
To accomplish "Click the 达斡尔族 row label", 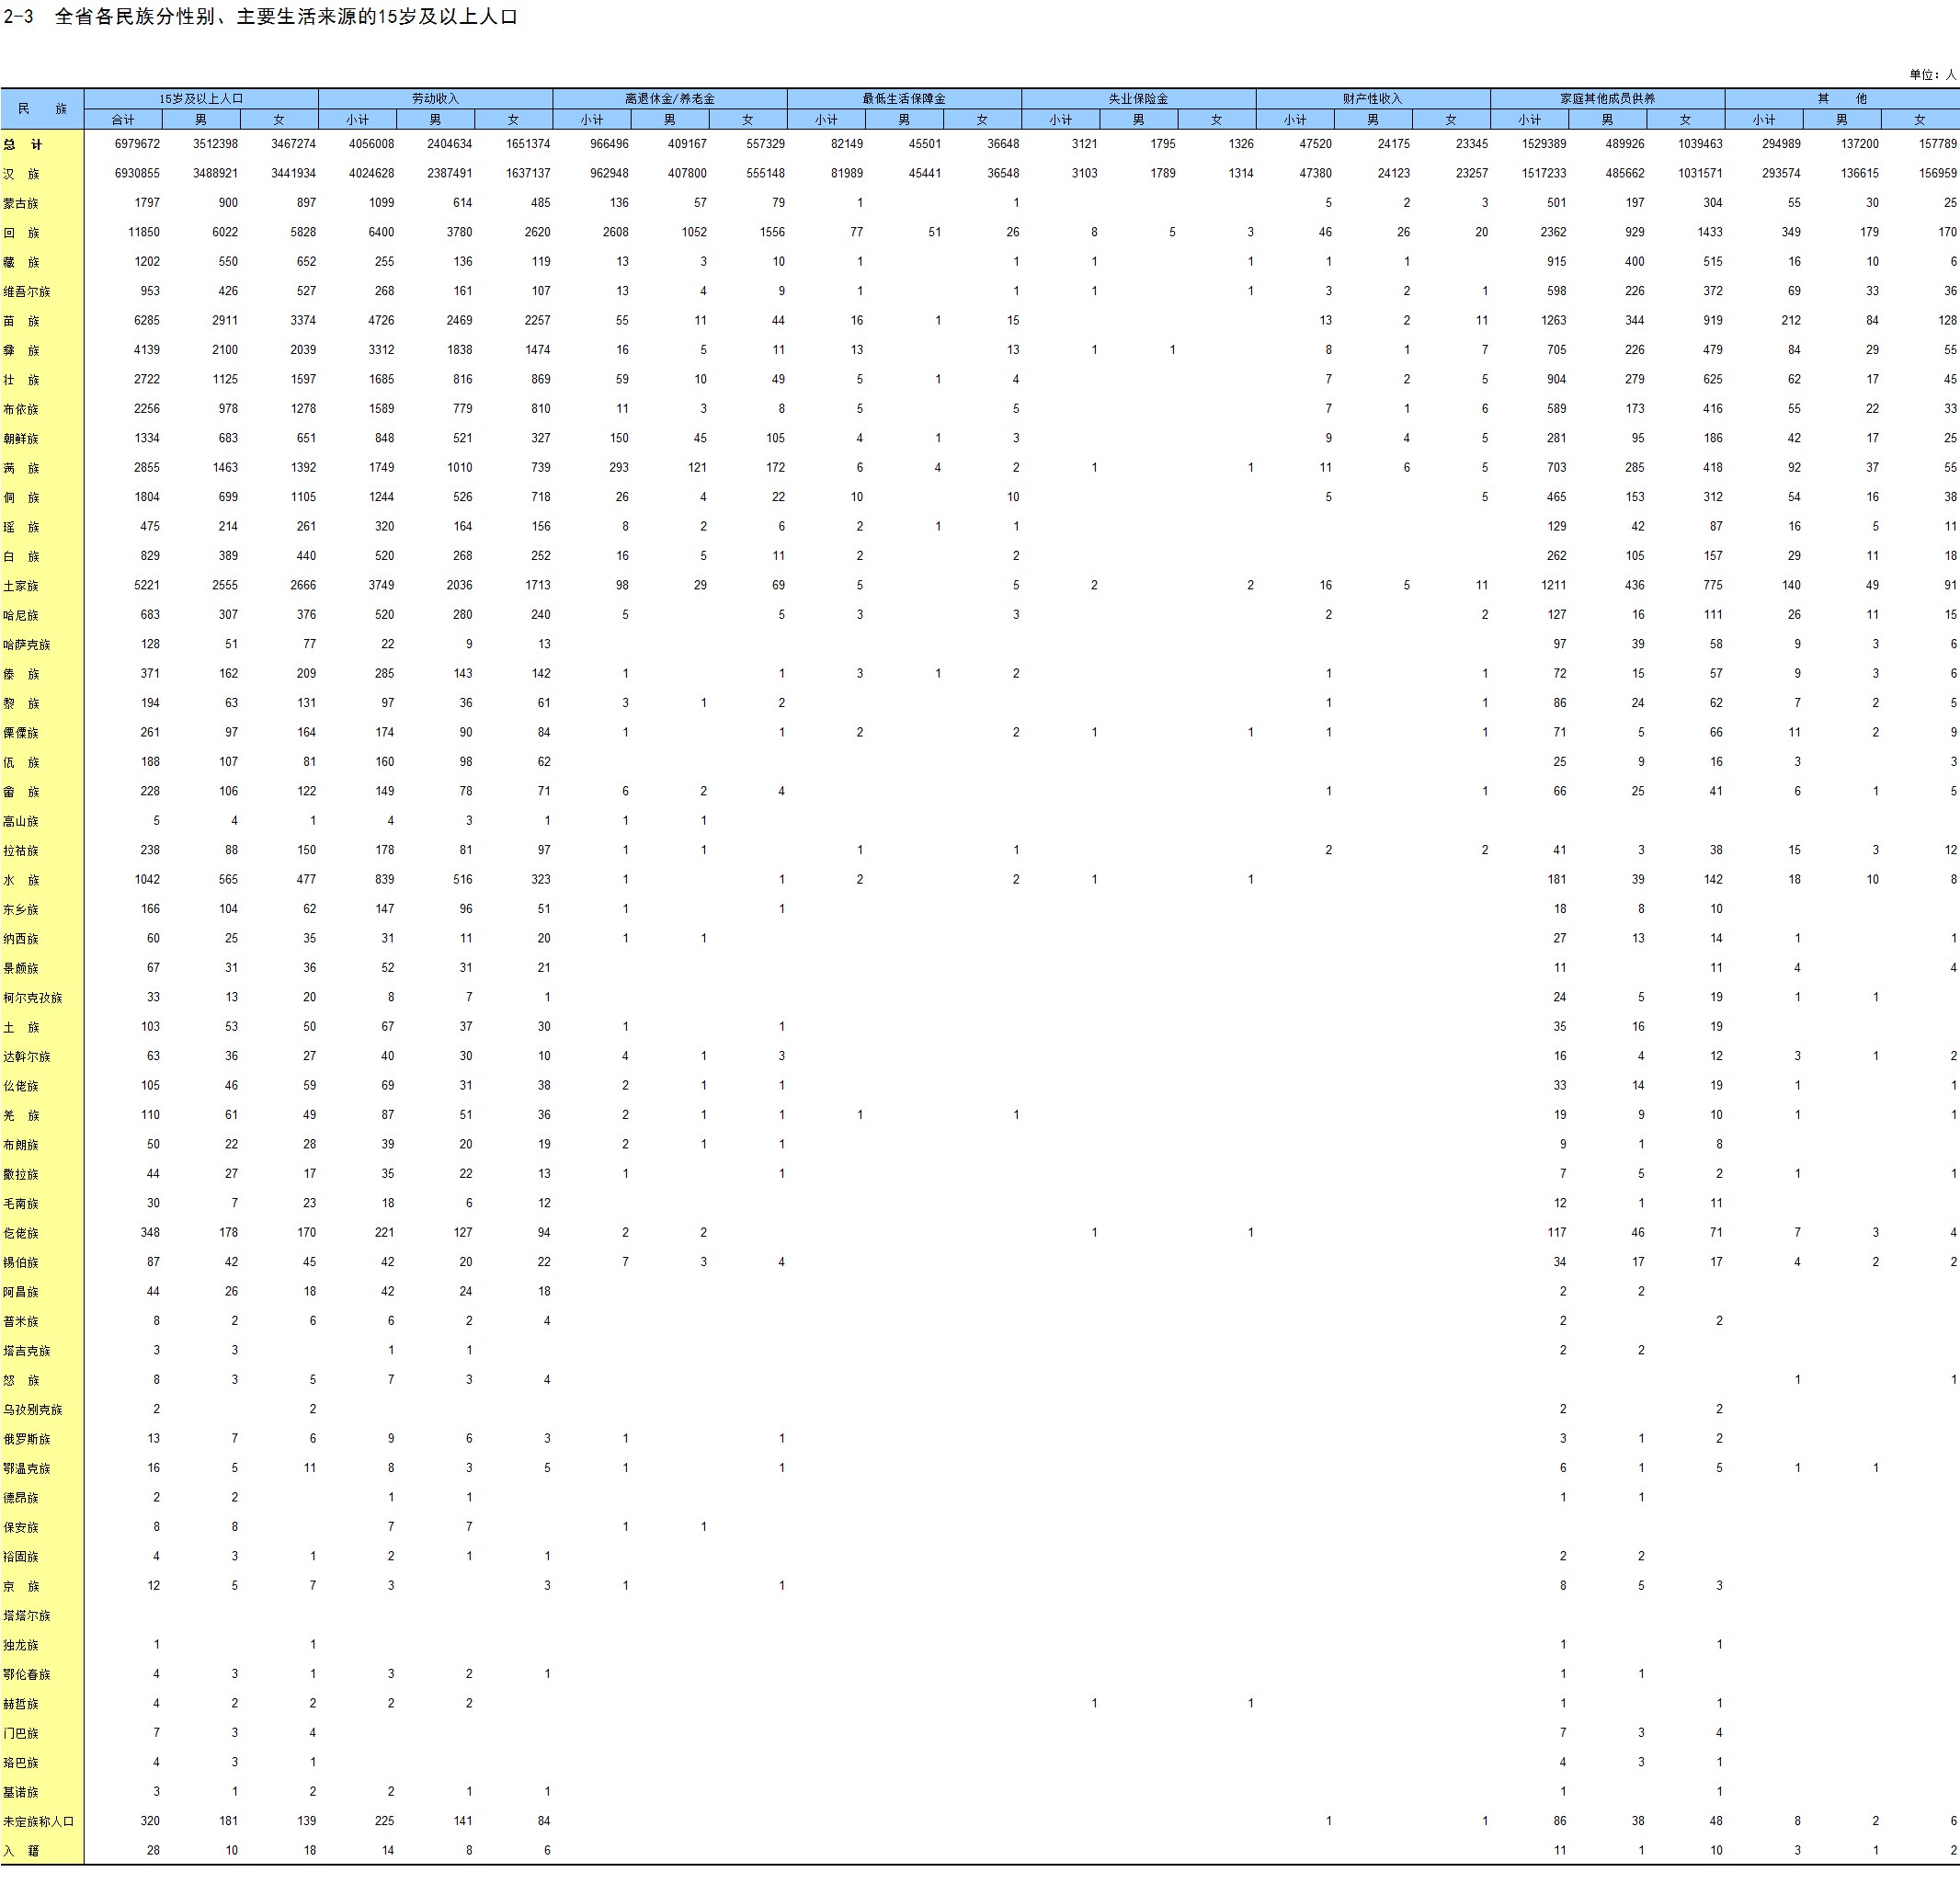I will click(26, 1057).
